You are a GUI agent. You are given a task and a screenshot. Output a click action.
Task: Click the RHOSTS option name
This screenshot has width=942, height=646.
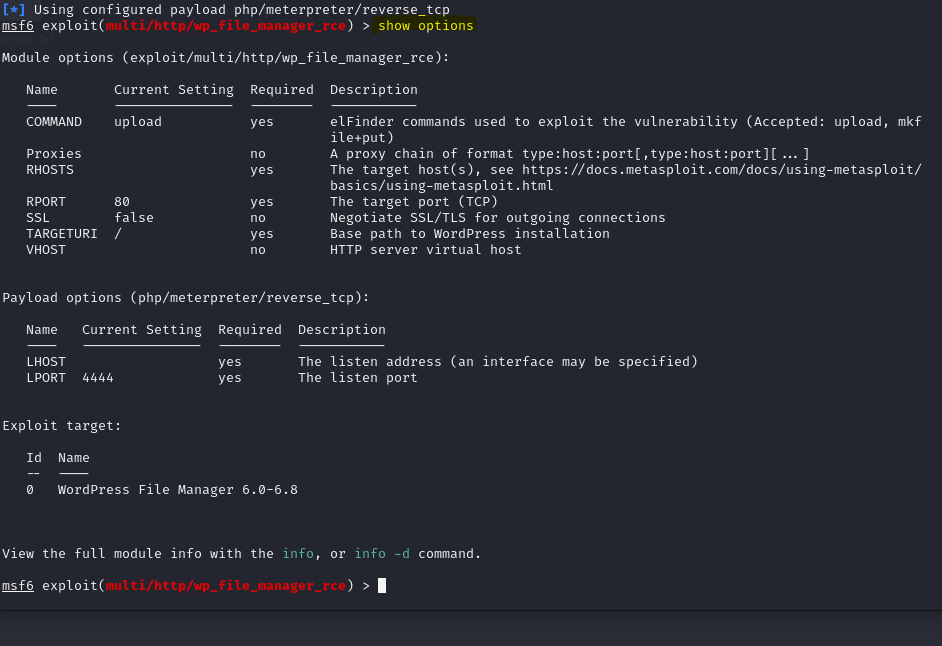tap(50, 169)
